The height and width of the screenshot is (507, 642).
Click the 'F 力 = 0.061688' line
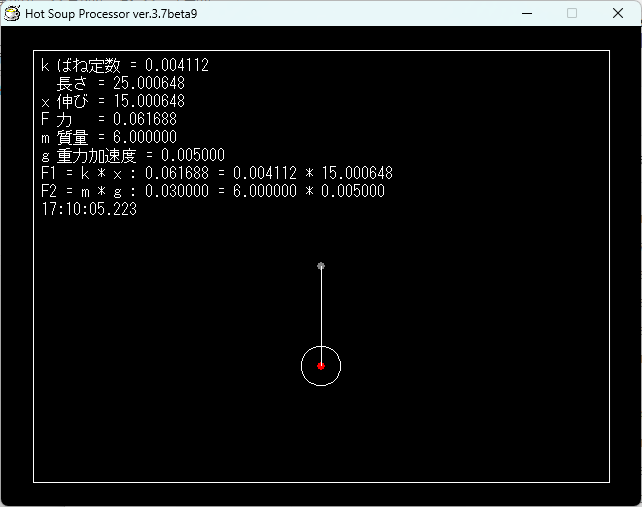pyautogui.click(x=109, y=119)
